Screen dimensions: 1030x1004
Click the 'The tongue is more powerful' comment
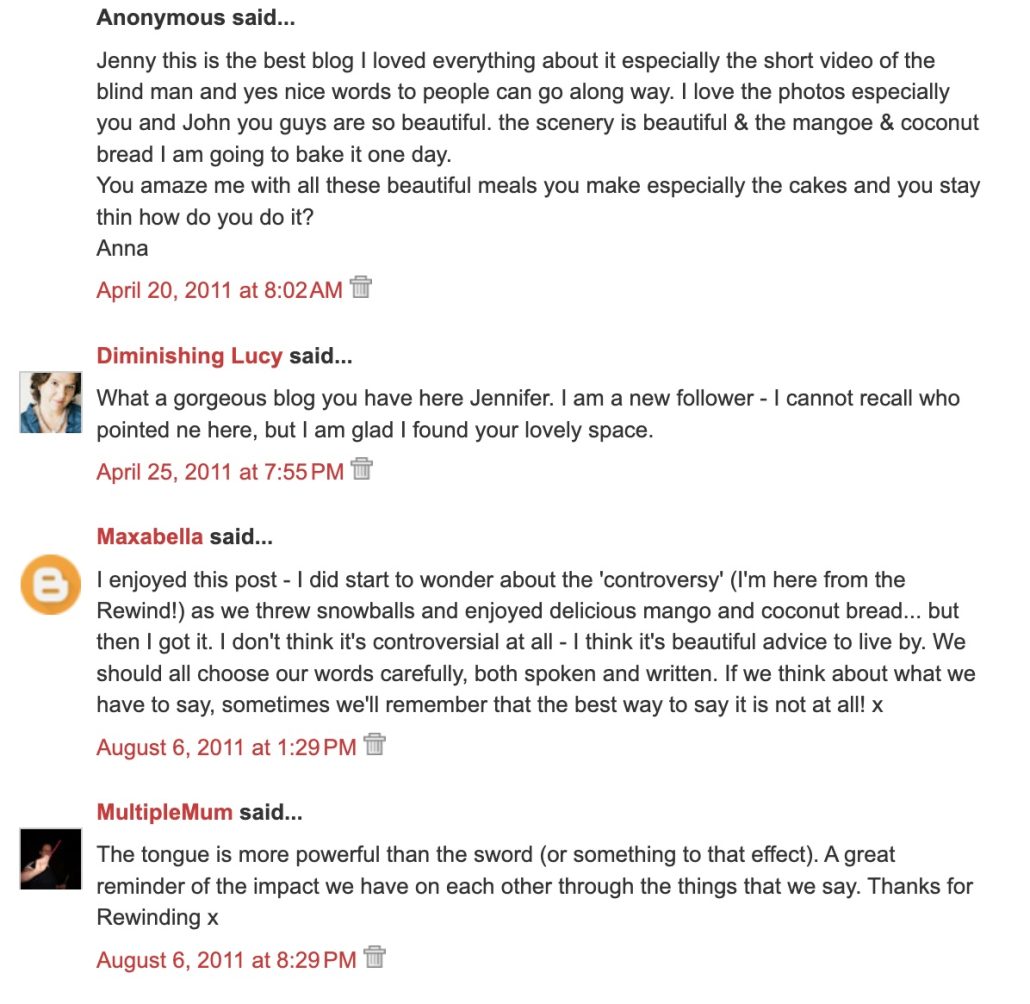coord(534,885)
